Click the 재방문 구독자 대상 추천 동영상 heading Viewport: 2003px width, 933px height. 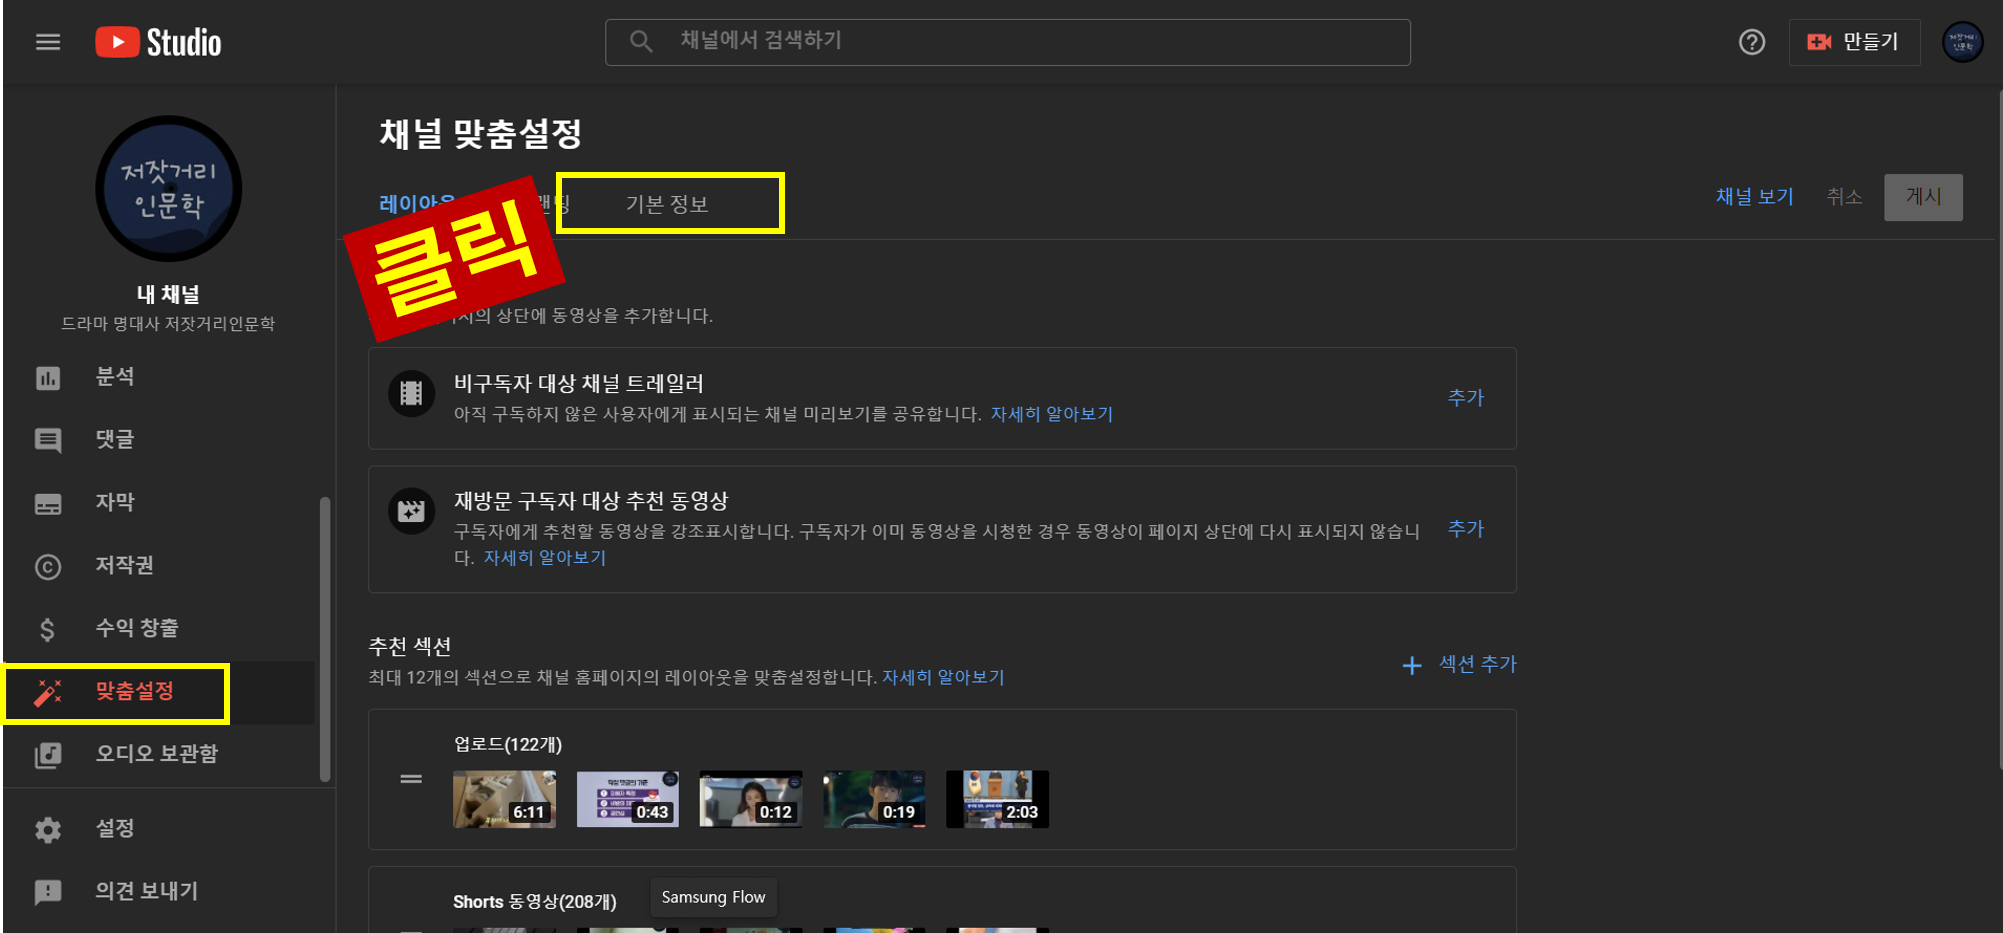(591, 501)
